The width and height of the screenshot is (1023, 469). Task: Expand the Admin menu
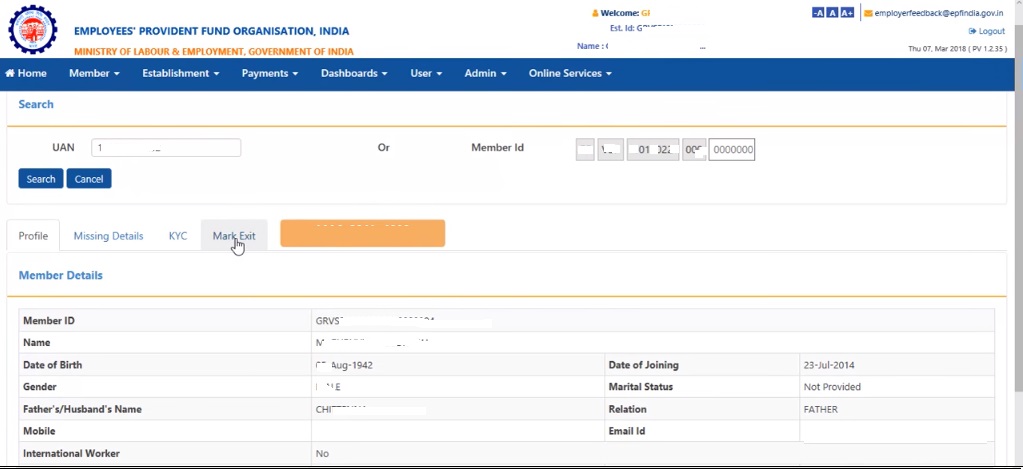pos(485,74)
